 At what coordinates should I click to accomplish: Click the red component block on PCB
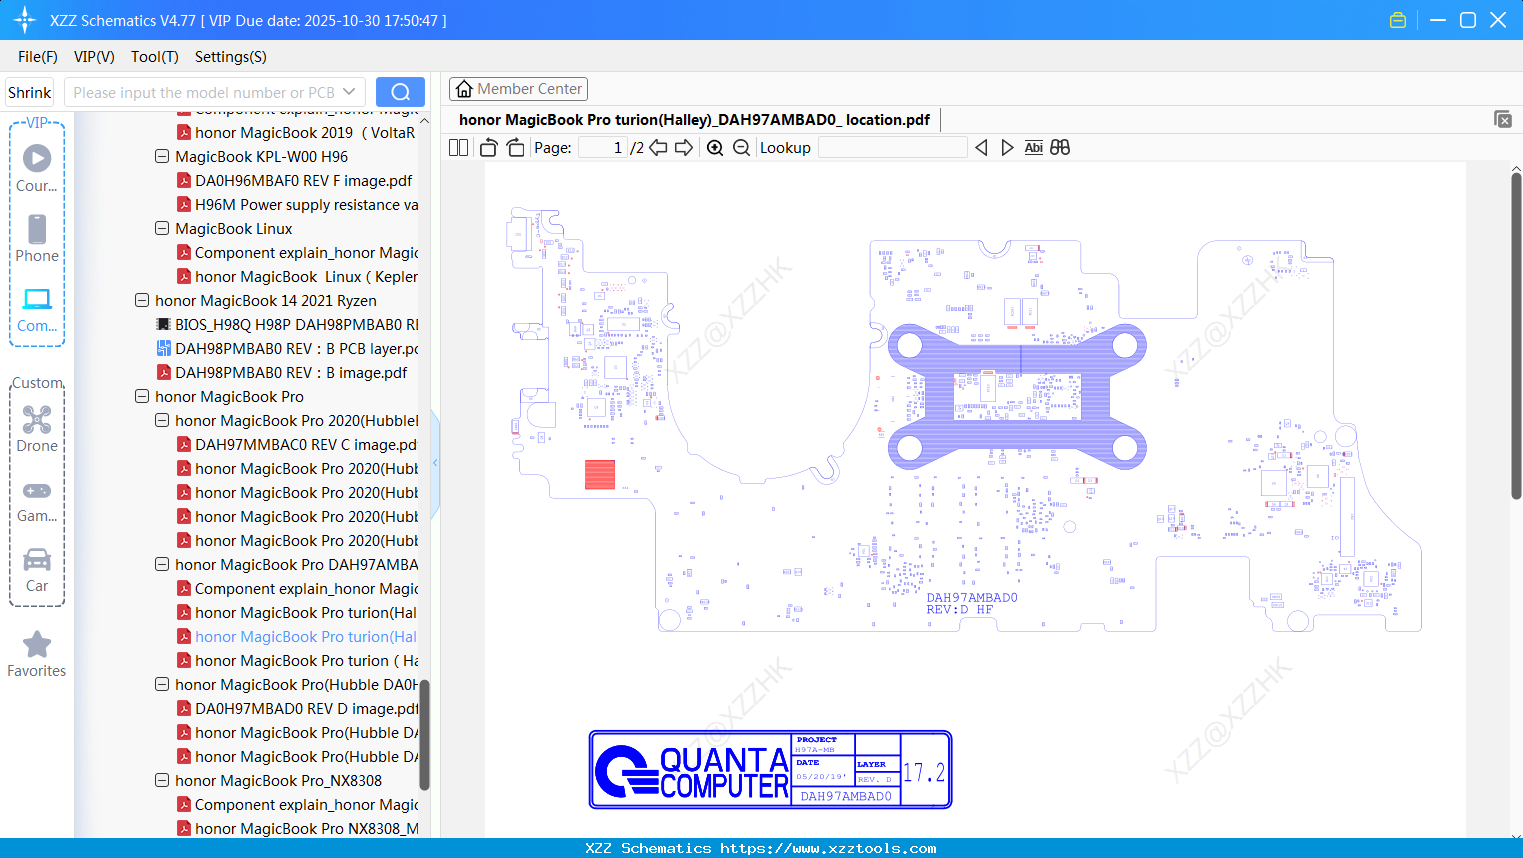(600, 474)
